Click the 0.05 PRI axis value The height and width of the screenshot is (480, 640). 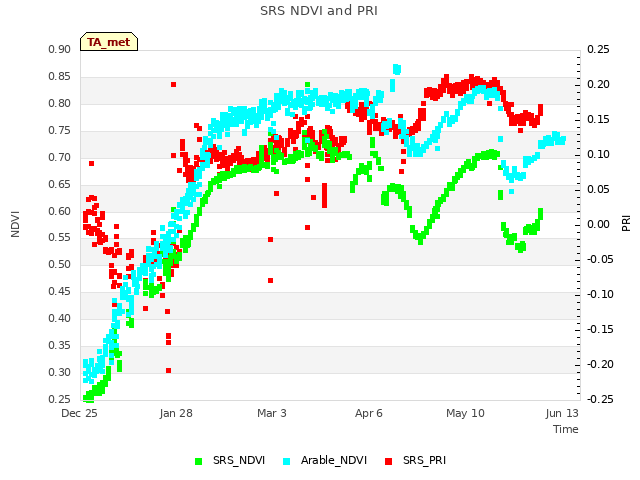[x=598, y=189]
